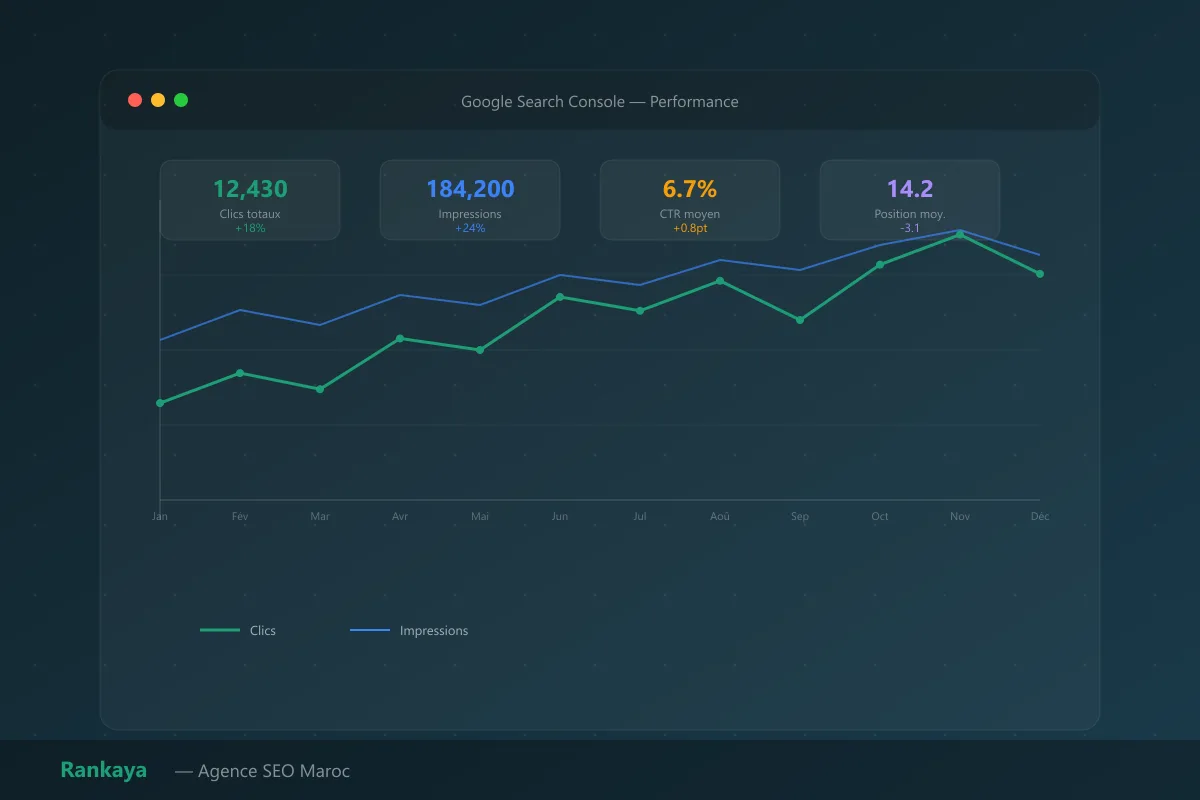Click the green maximize window dot

click(181, 100)
